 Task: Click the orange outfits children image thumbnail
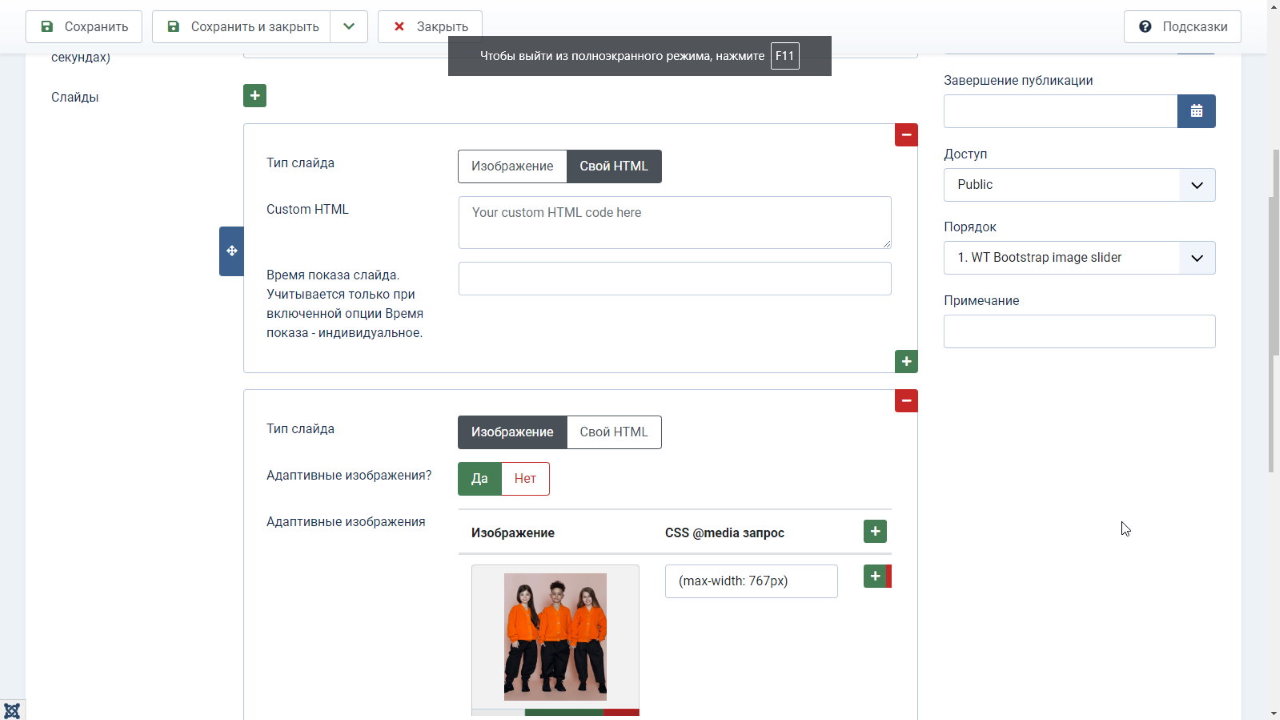pyautogui.click(x=555, y=637)
